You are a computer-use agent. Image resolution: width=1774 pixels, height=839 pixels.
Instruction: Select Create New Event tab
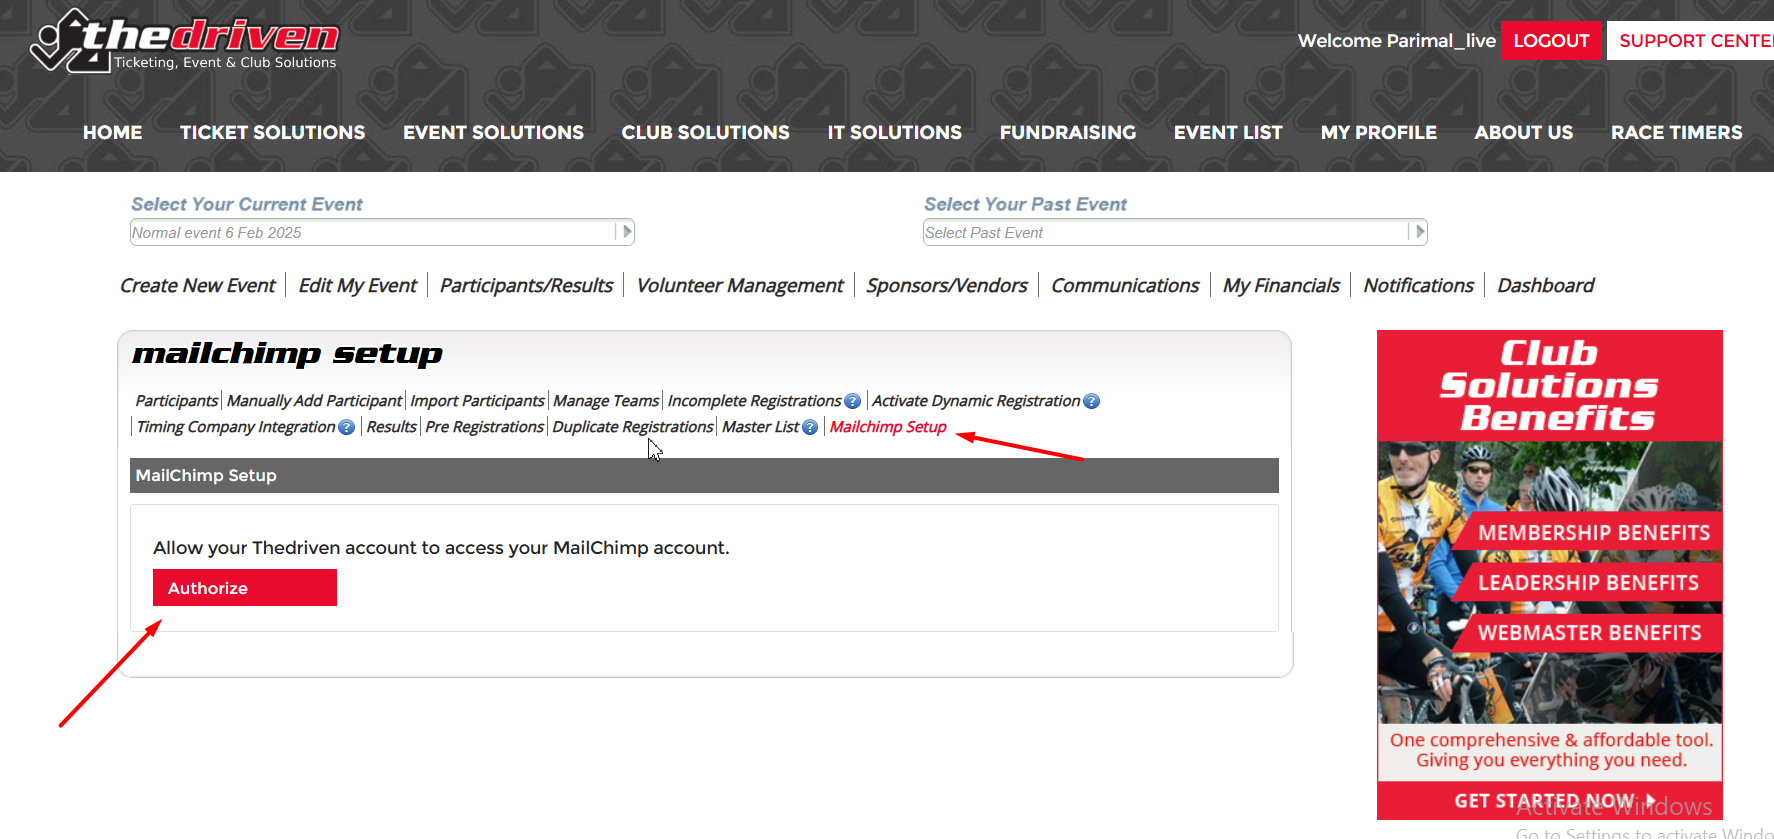tap(197, 285)
